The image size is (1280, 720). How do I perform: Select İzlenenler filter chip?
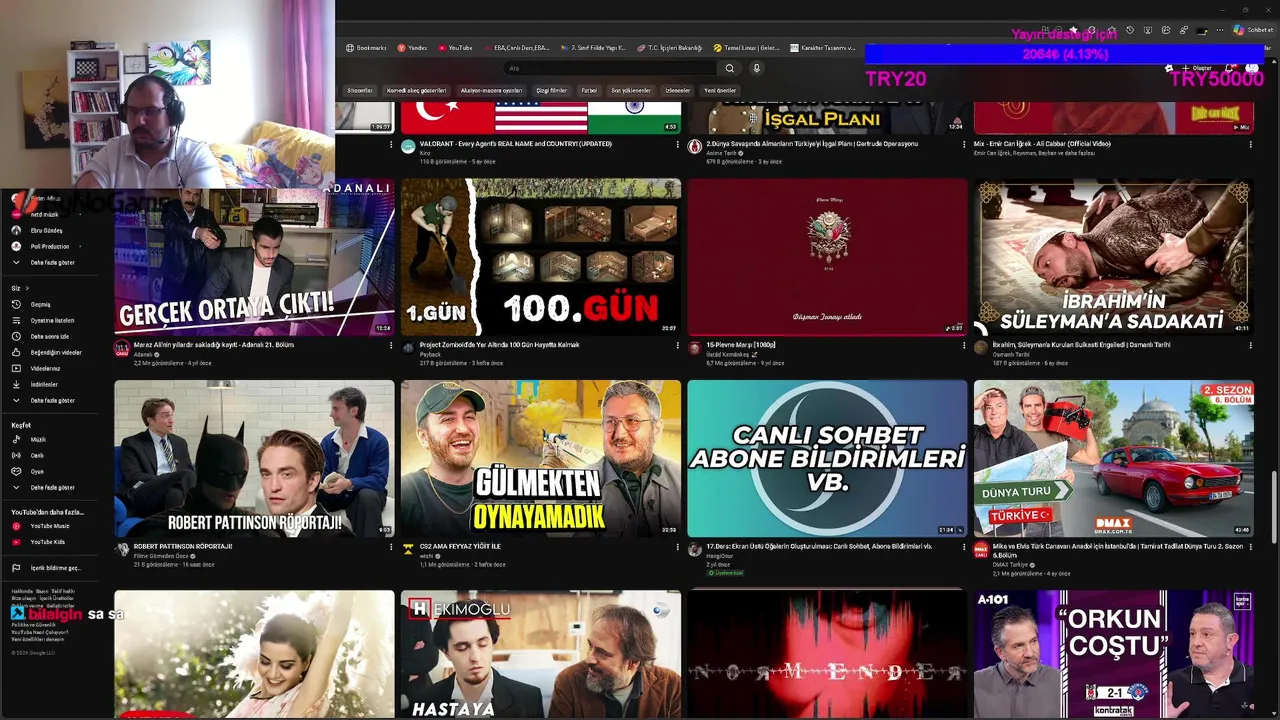678,90
